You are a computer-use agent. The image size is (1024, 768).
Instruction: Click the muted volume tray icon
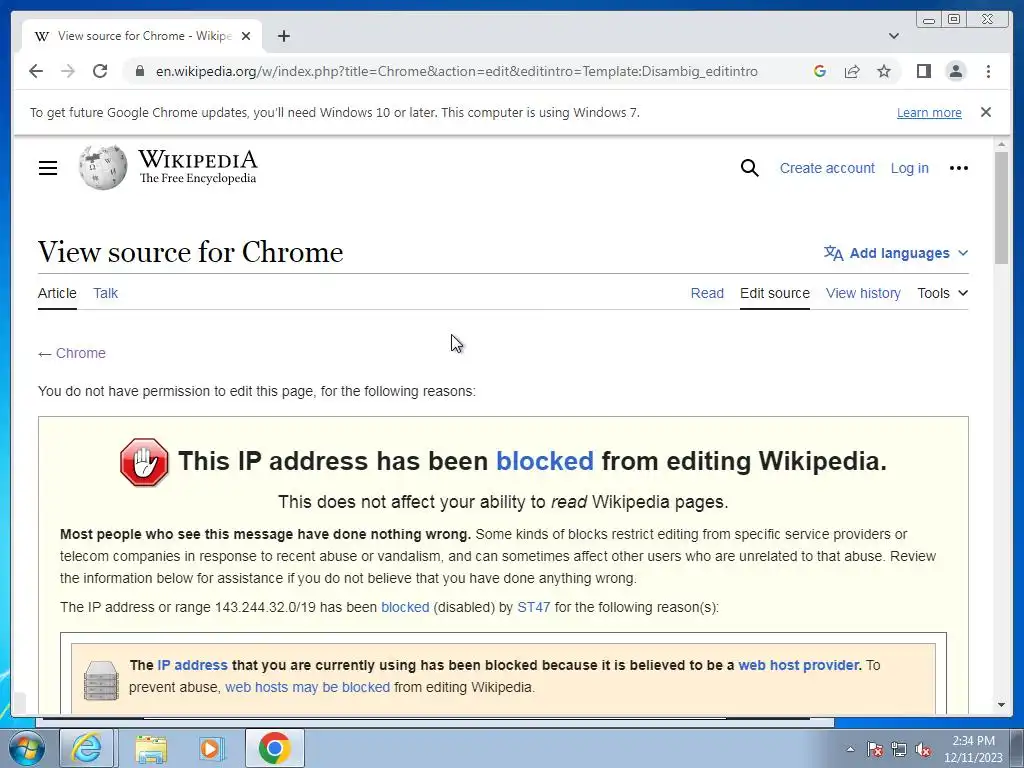pyautogui.click(x=923, y=749)
